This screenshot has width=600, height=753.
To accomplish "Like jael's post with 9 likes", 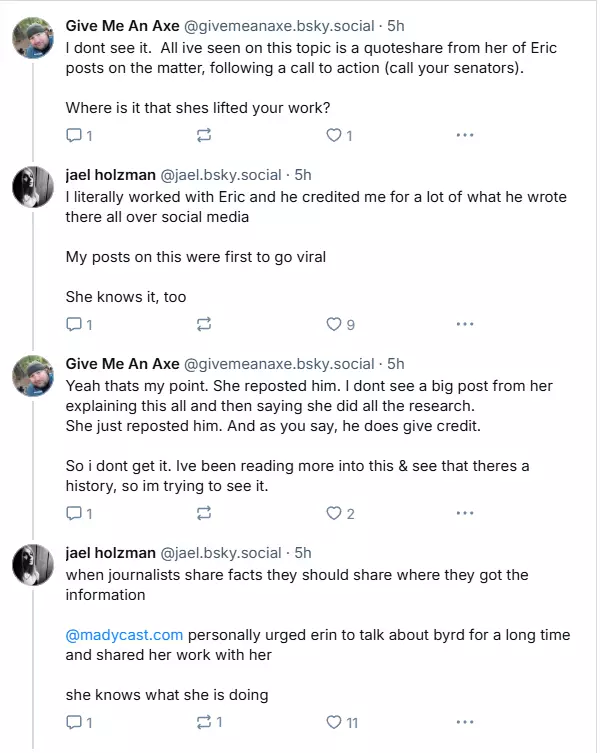I will click(x=334, y=324).
